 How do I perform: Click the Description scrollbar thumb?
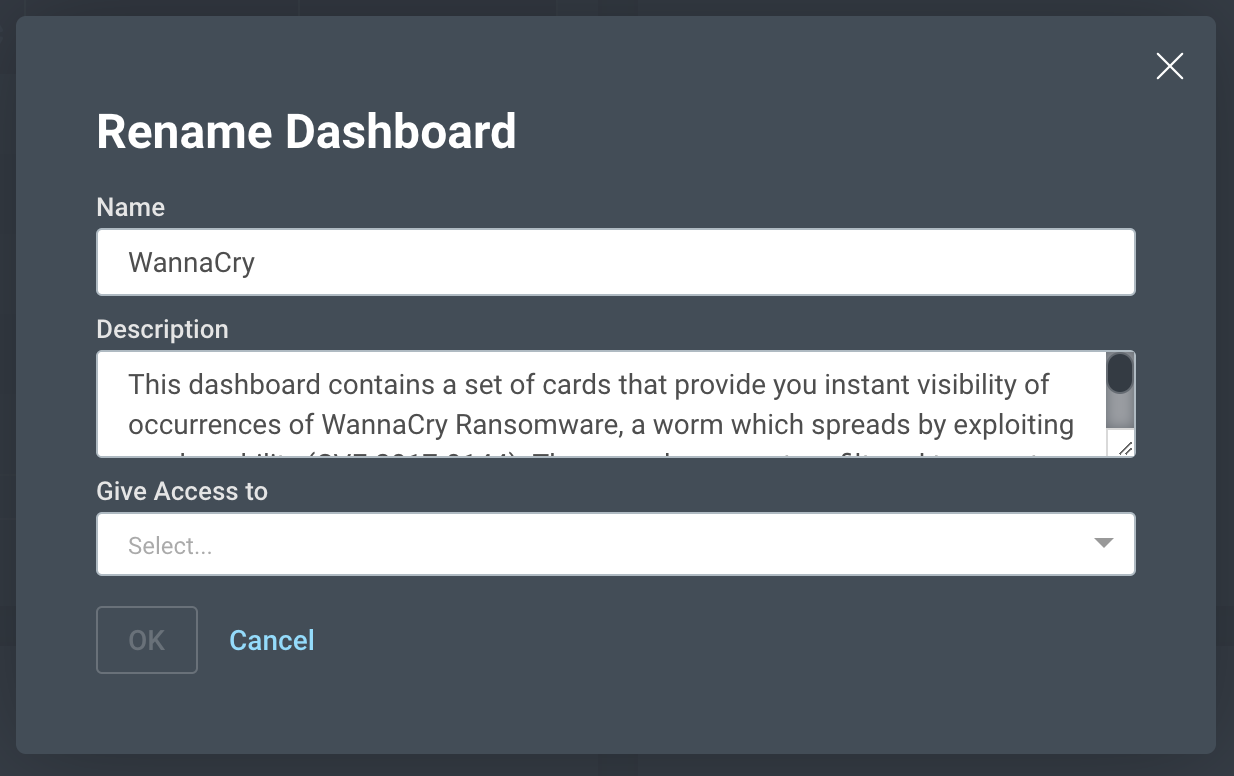click(1120, 374)
